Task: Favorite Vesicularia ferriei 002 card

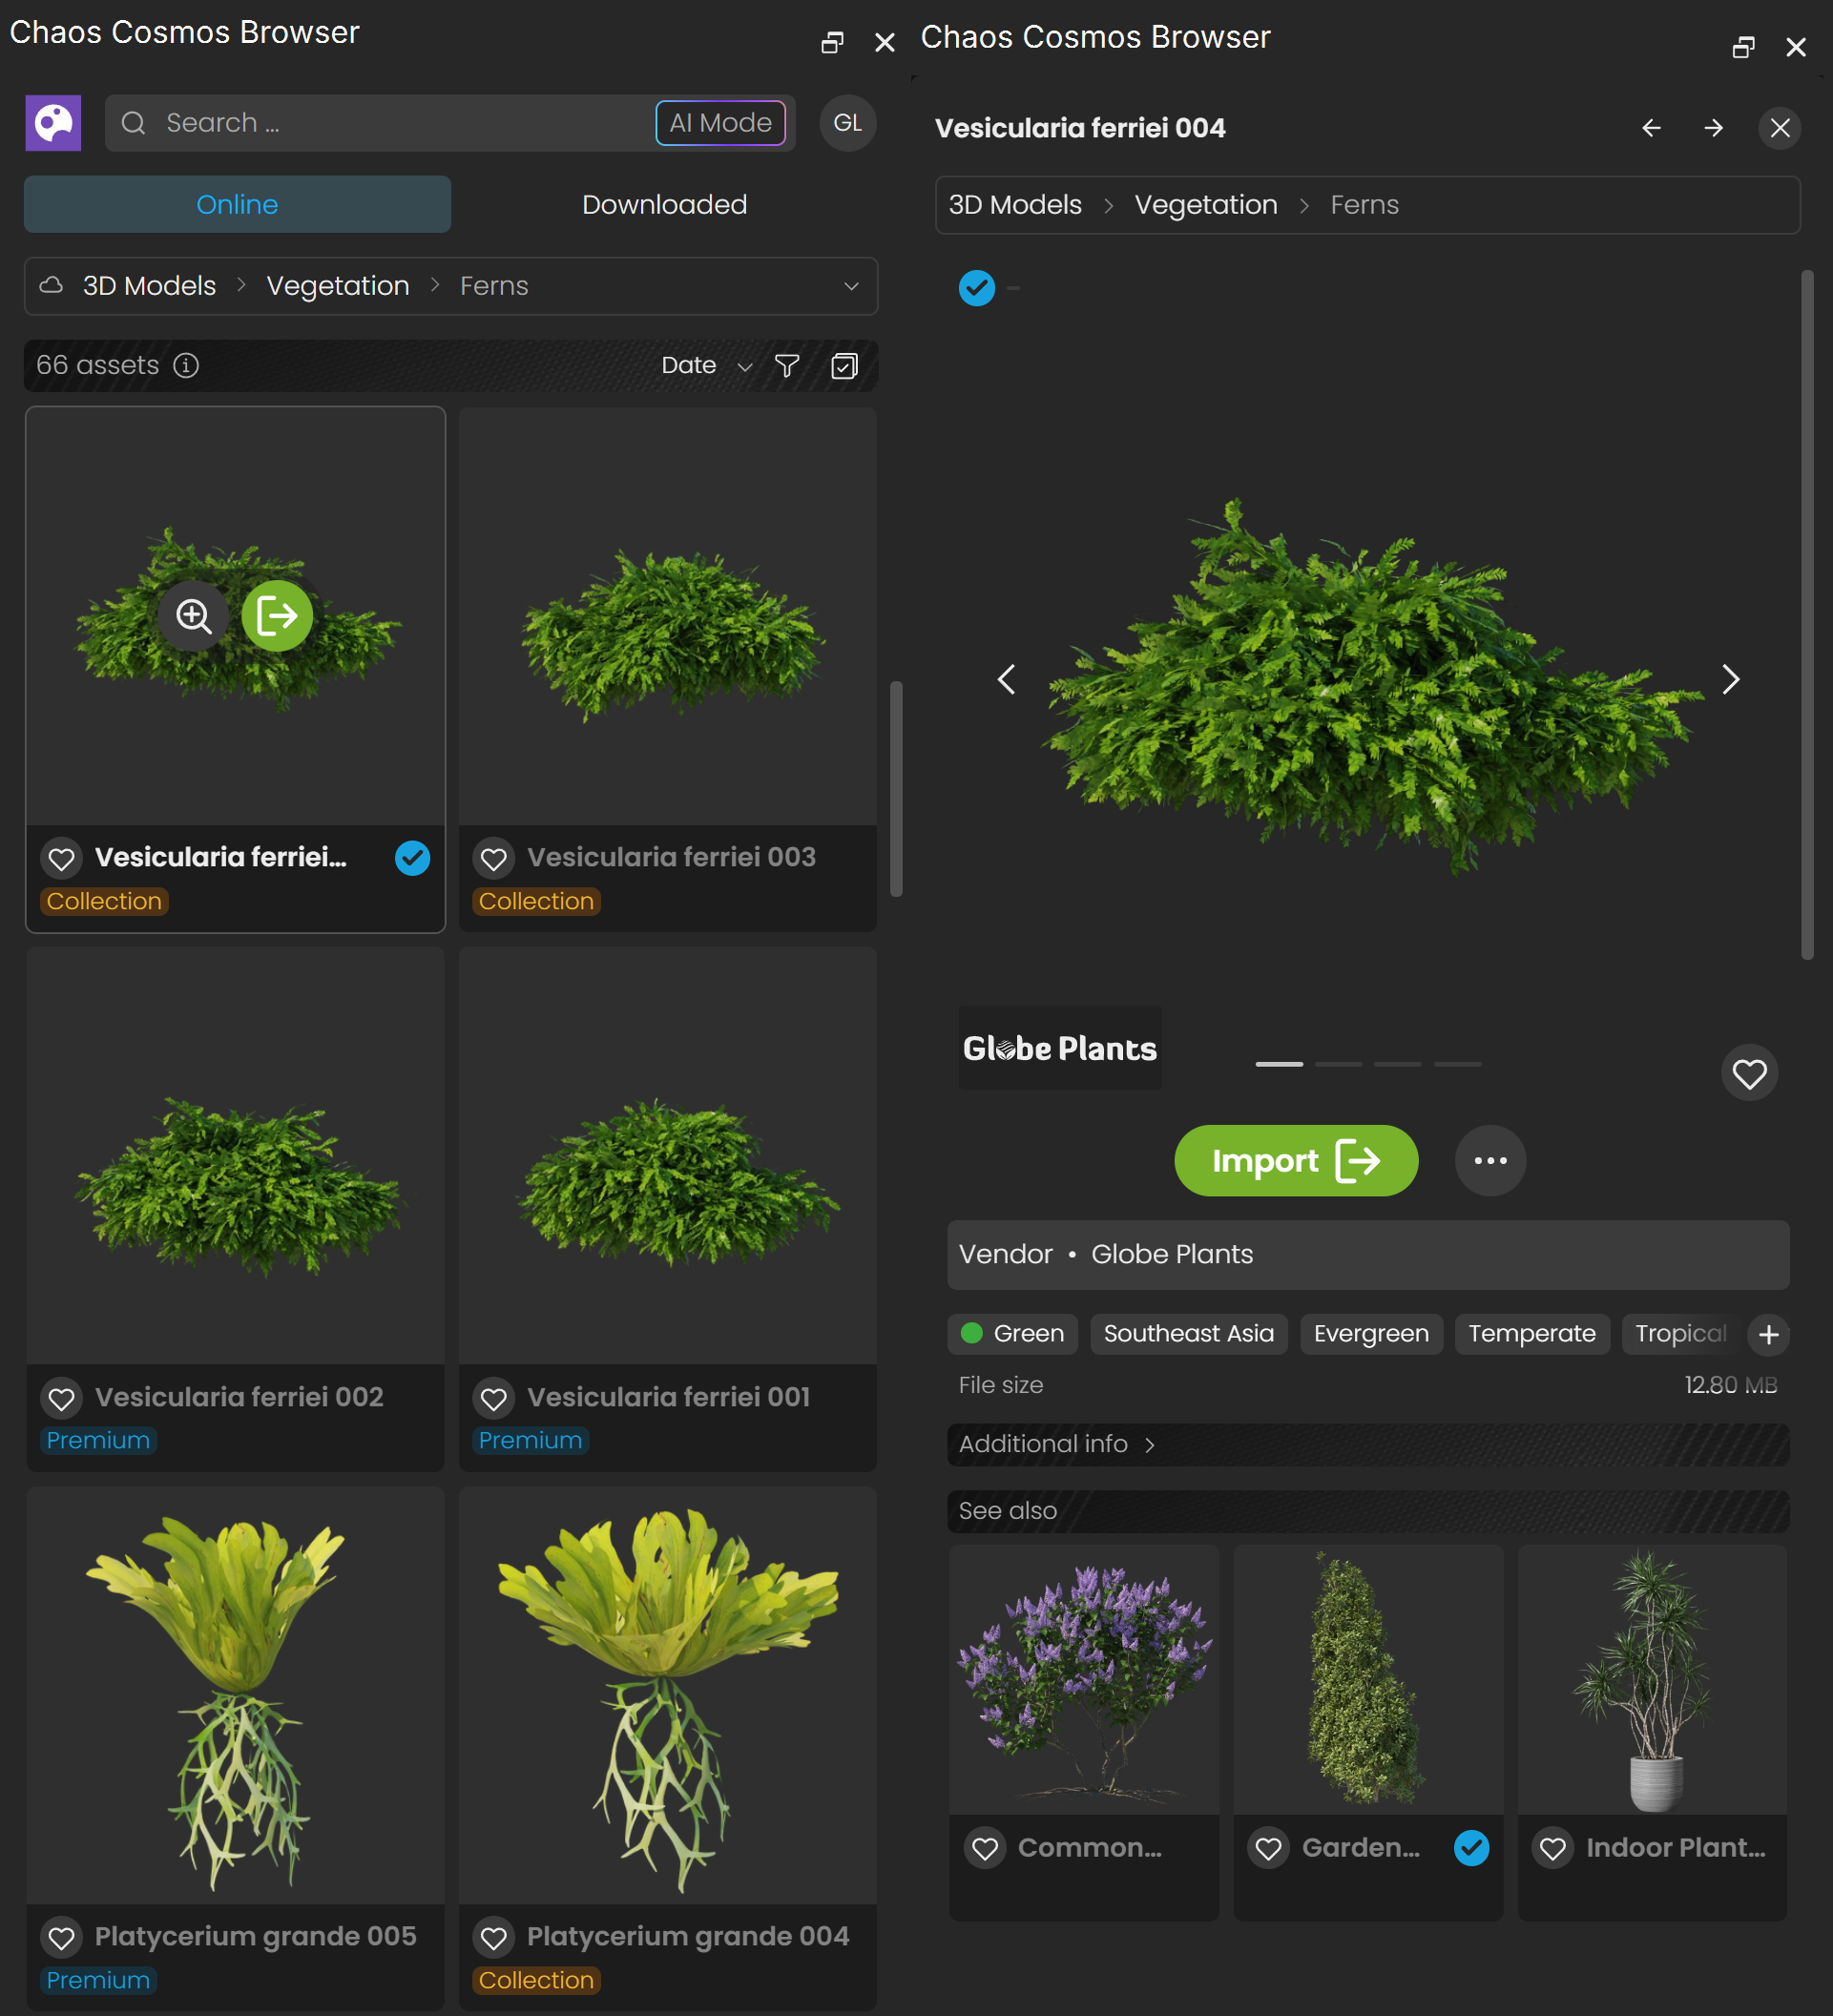Action: (x=62, y=1399)
